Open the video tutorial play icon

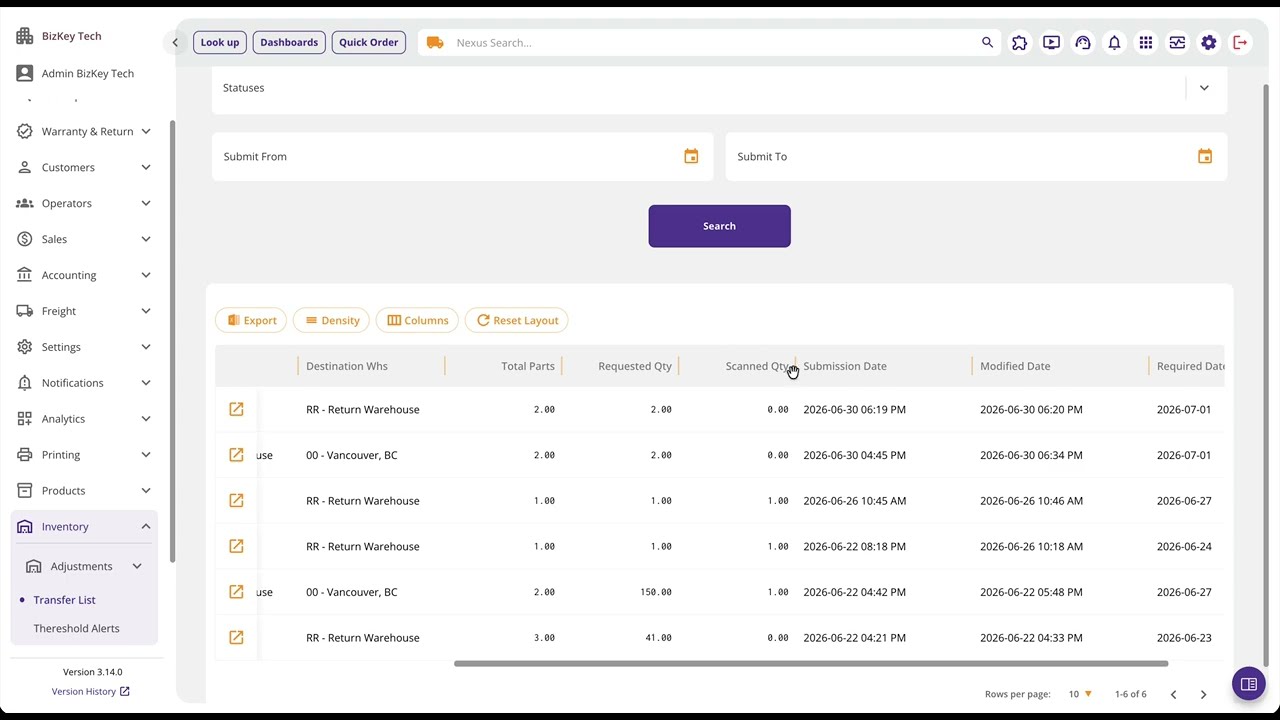[x=1051, y=42]
